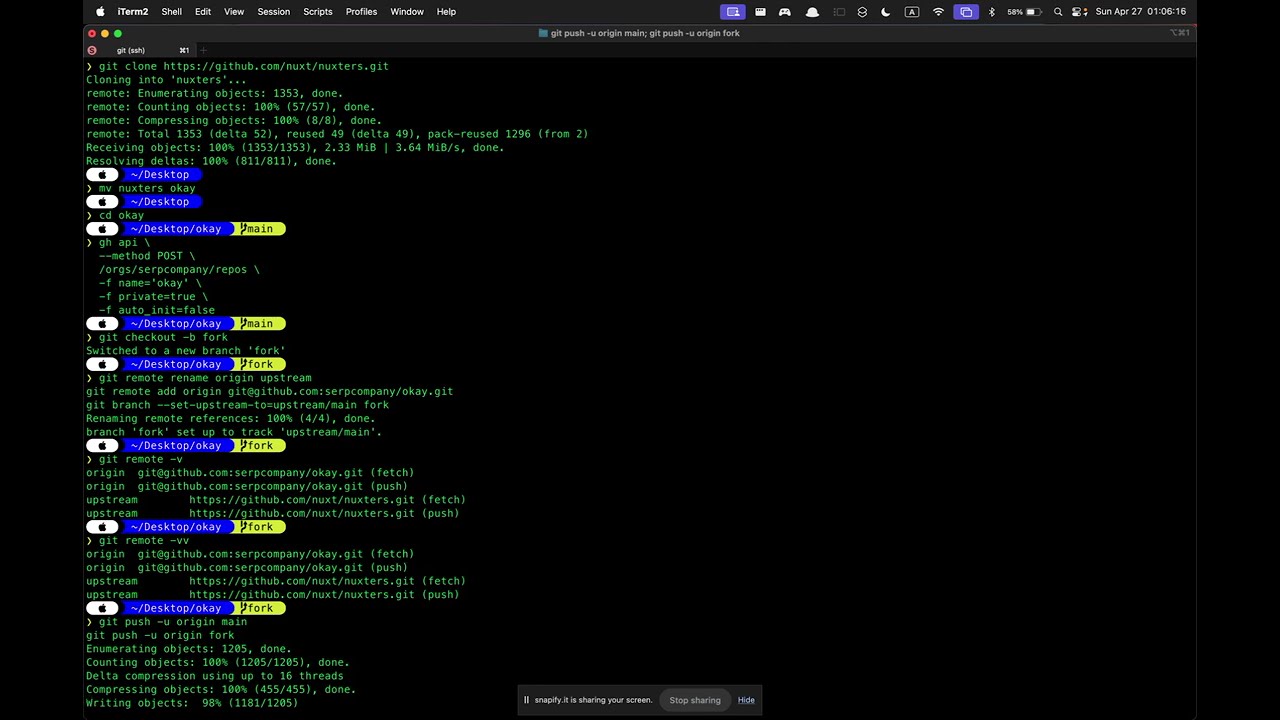The image size is (1280, 720).
Task: Click 'git remote rename origin upstream' command
Action: pyautogui.click(x=205, y=378)
